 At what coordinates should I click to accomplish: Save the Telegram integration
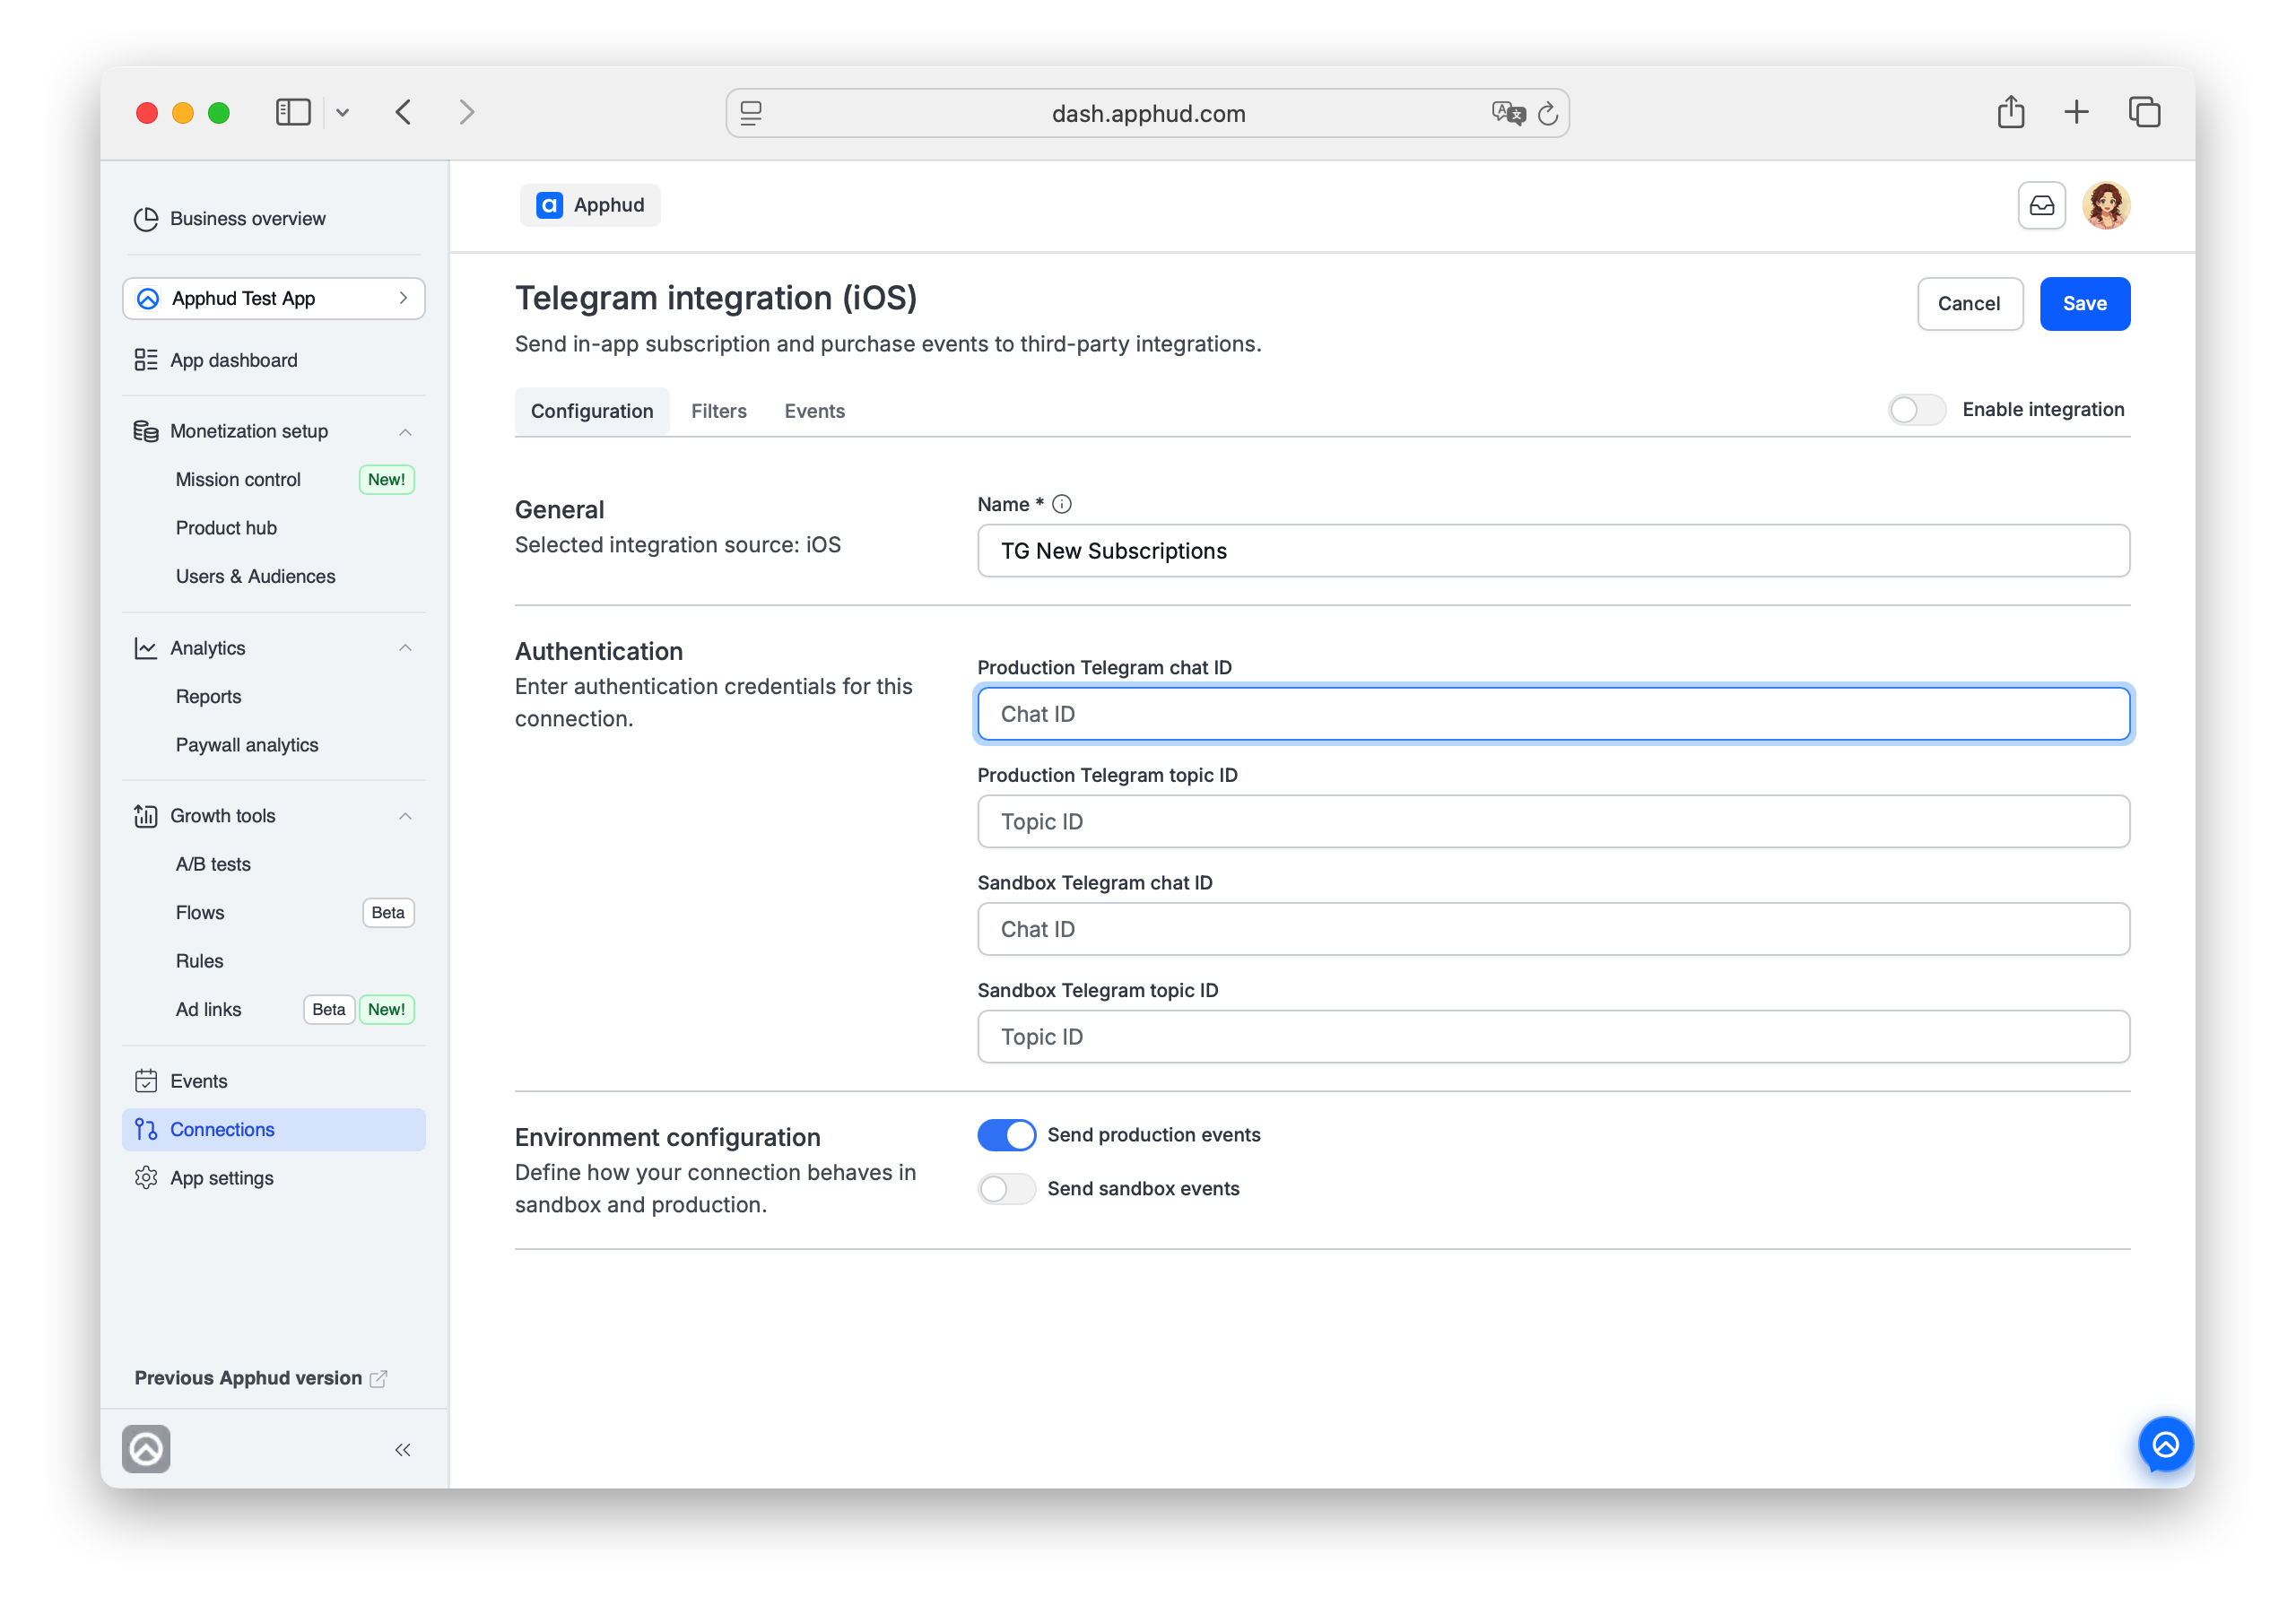tap(2084, 303)
